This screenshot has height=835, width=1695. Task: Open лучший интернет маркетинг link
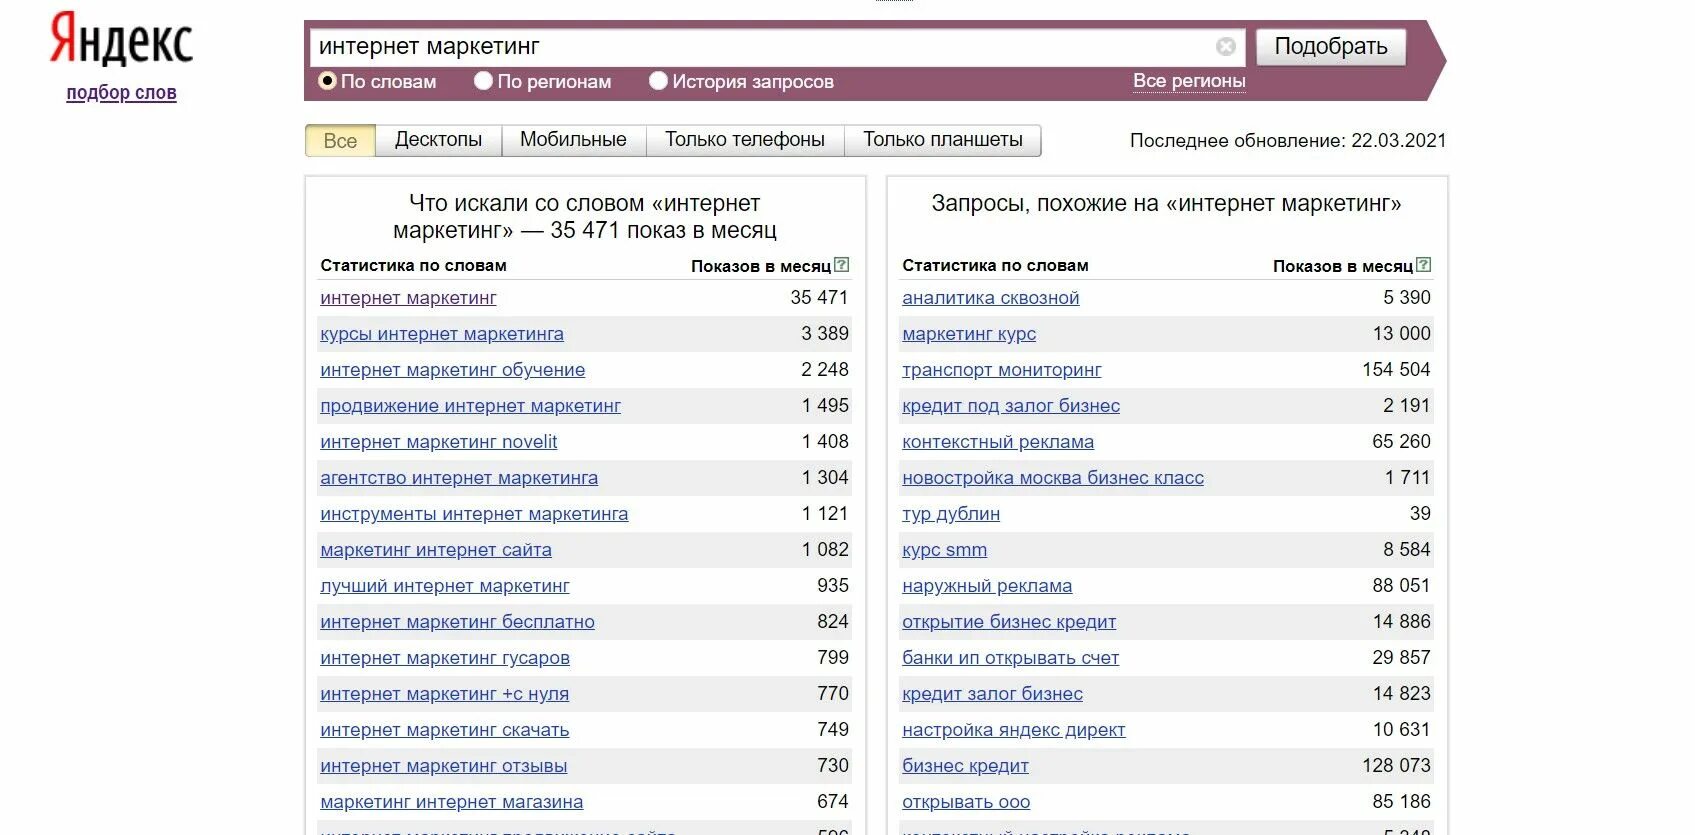tap(445, 586)
